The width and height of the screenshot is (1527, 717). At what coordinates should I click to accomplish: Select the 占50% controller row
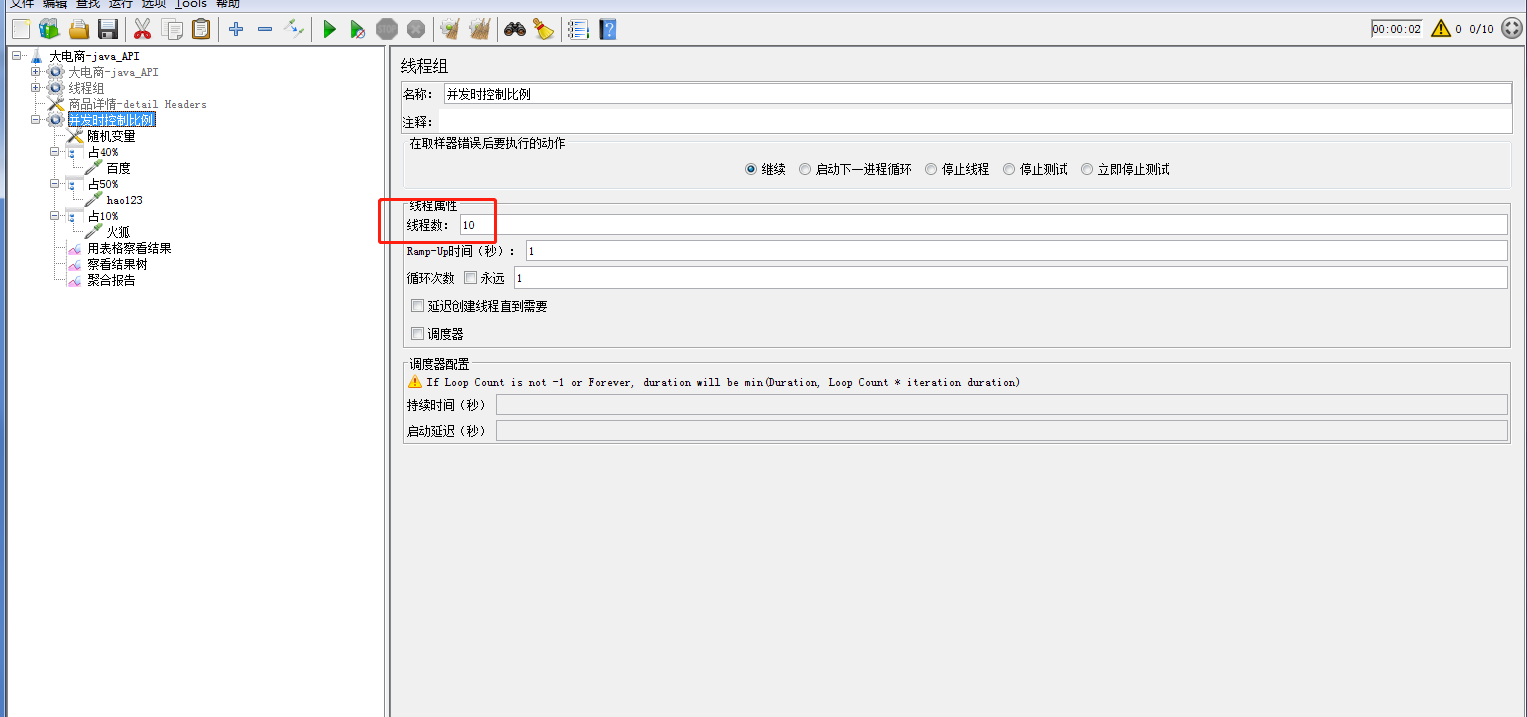102,184
